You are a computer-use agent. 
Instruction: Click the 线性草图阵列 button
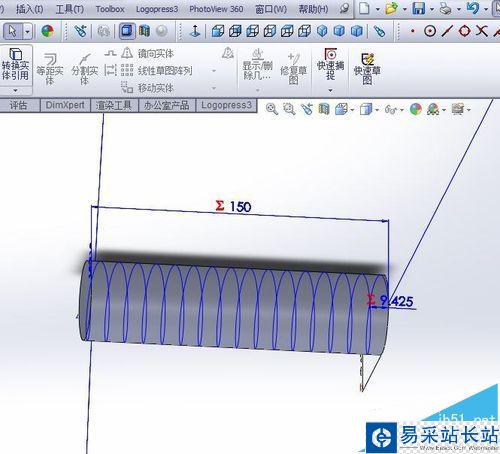point(156,70)
